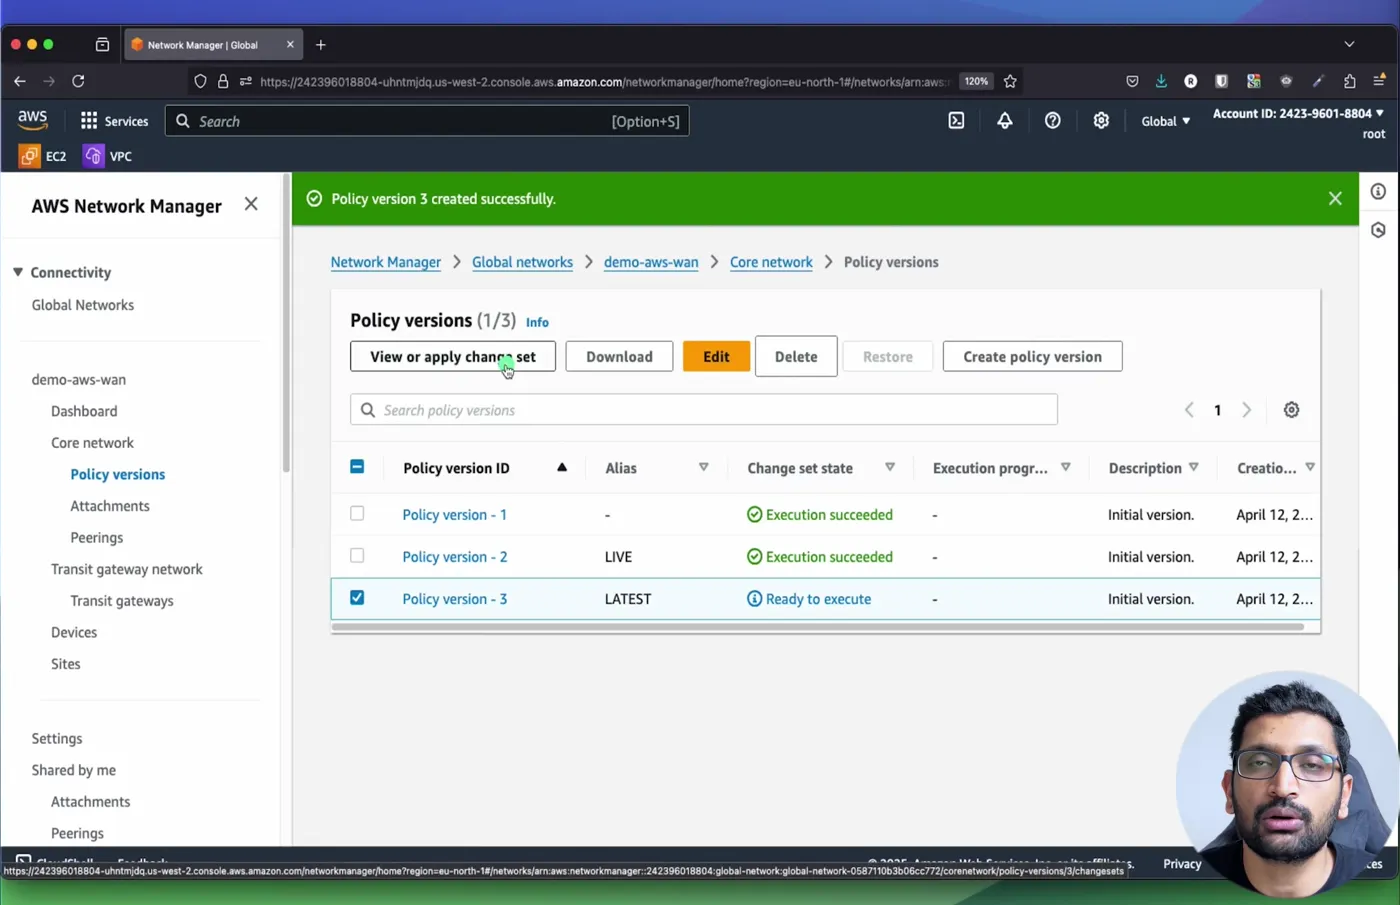Open the Global region dropdown
Image resolution: width=1400 pixels, height=905 pixels.
pos(1166,121)
